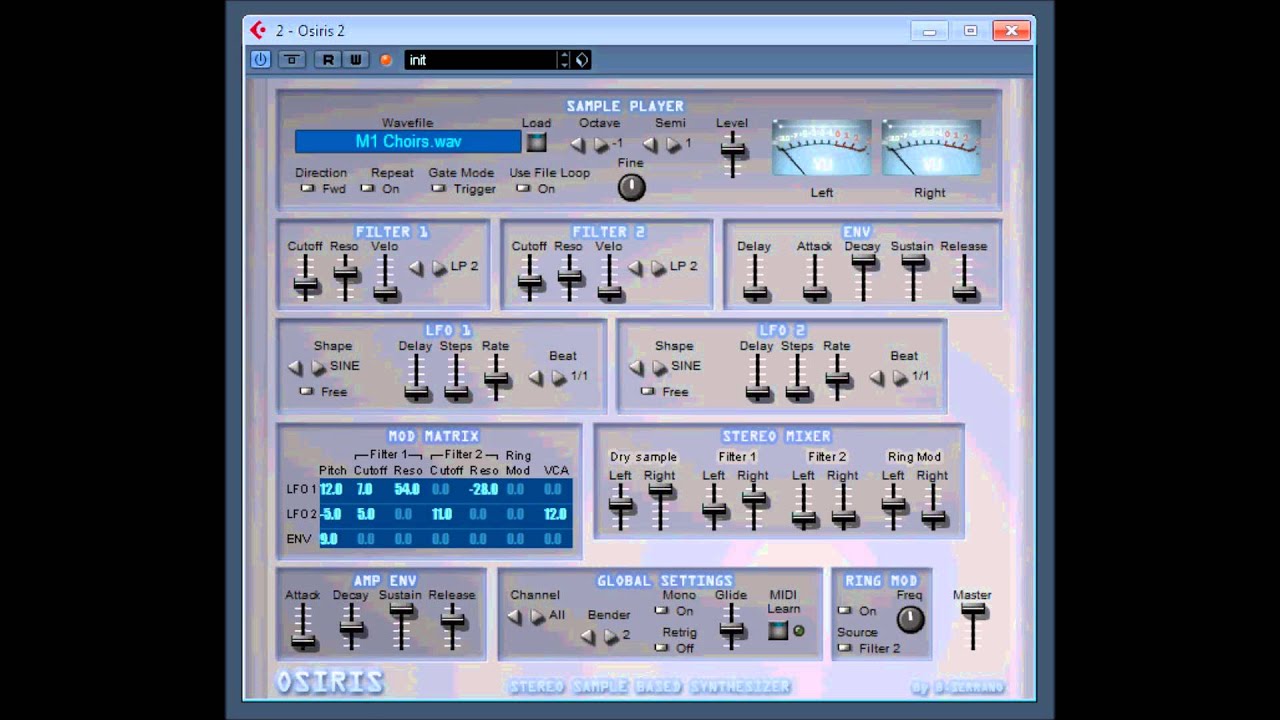Select next LFO 1 shape arrow
Image resolution: width=1280 pixels, height=720 pixels.
318,367
